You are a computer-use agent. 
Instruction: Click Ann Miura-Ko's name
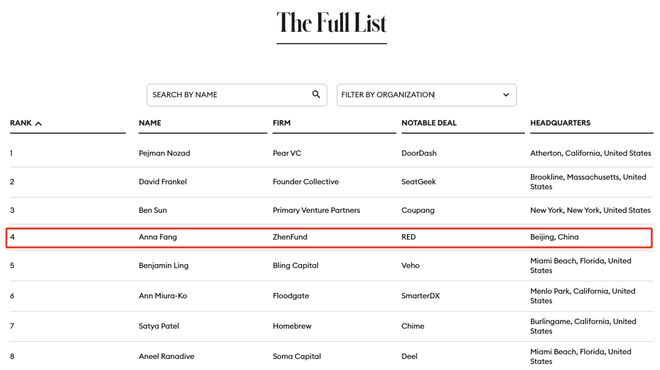coord(162,296)
